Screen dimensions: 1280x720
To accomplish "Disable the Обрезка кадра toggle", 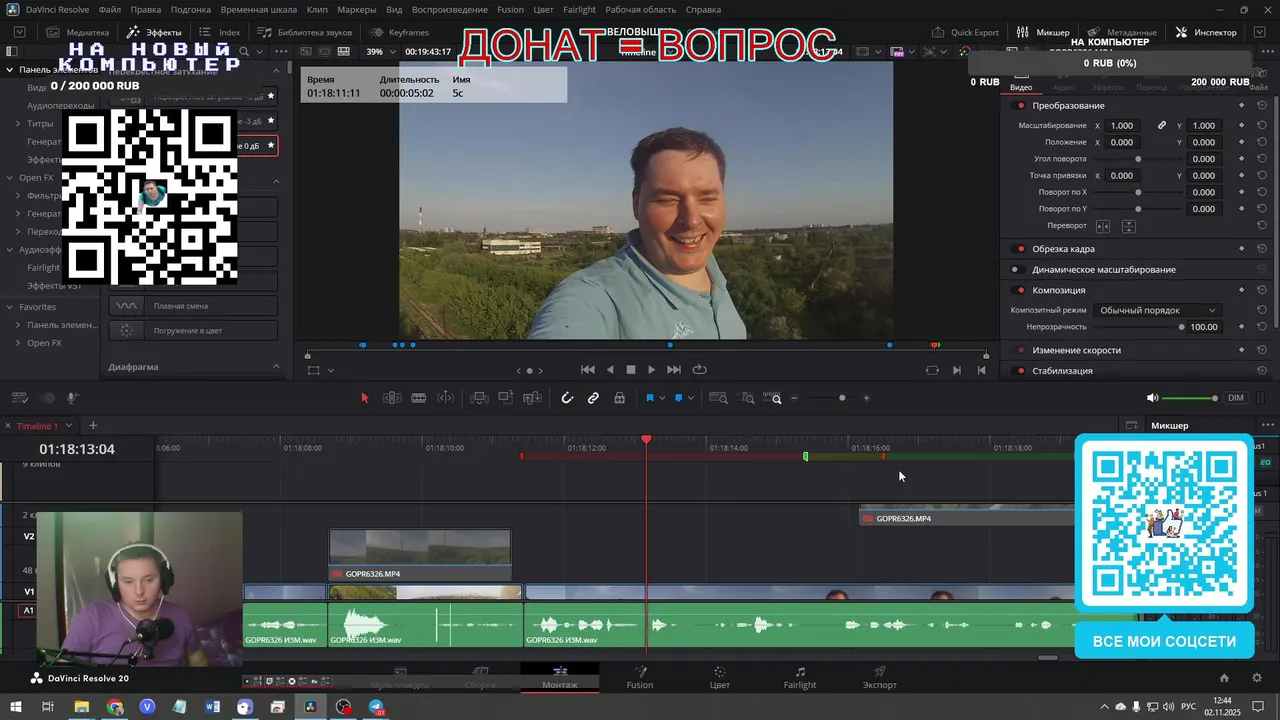I will click(1020, 249).
